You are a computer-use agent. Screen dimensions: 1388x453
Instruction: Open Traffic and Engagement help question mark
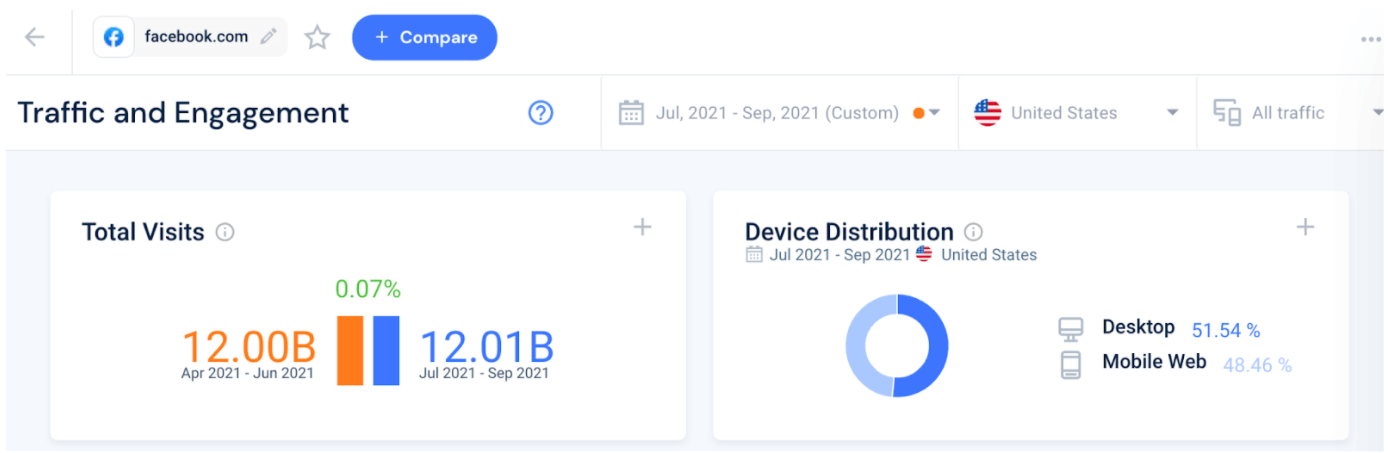pos(541,113)
